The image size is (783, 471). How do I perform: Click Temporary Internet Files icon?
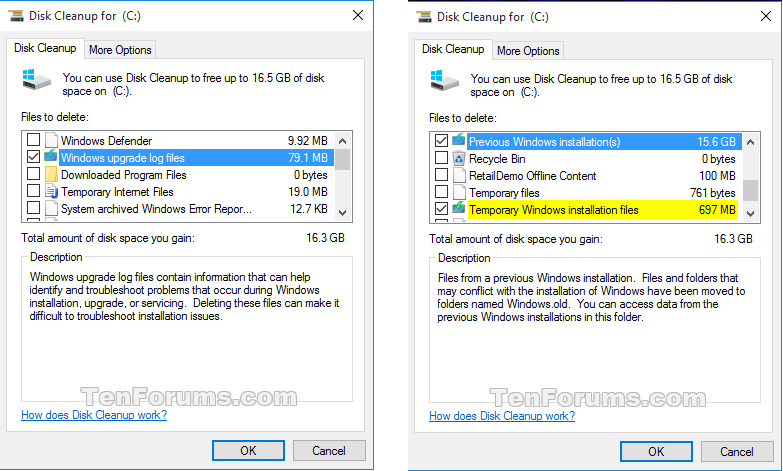tap(51, 191)
